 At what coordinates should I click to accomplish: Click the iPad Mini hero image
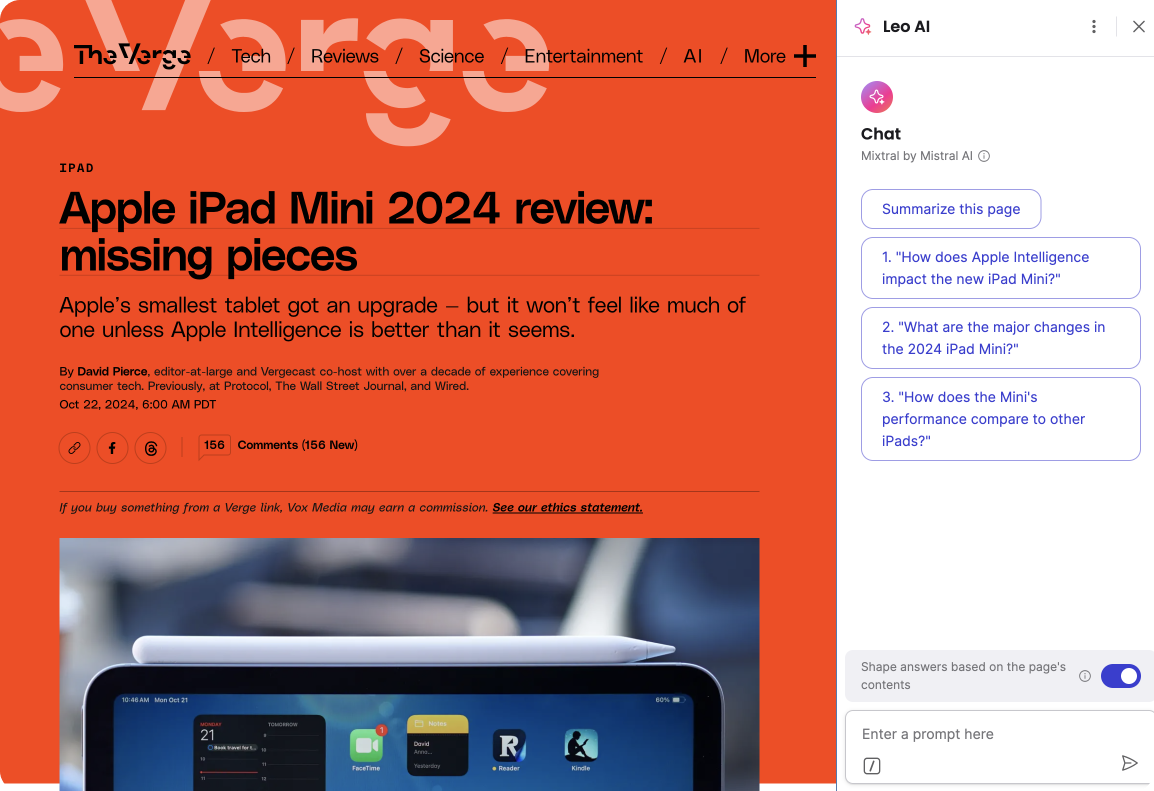(x=409, y=664)
